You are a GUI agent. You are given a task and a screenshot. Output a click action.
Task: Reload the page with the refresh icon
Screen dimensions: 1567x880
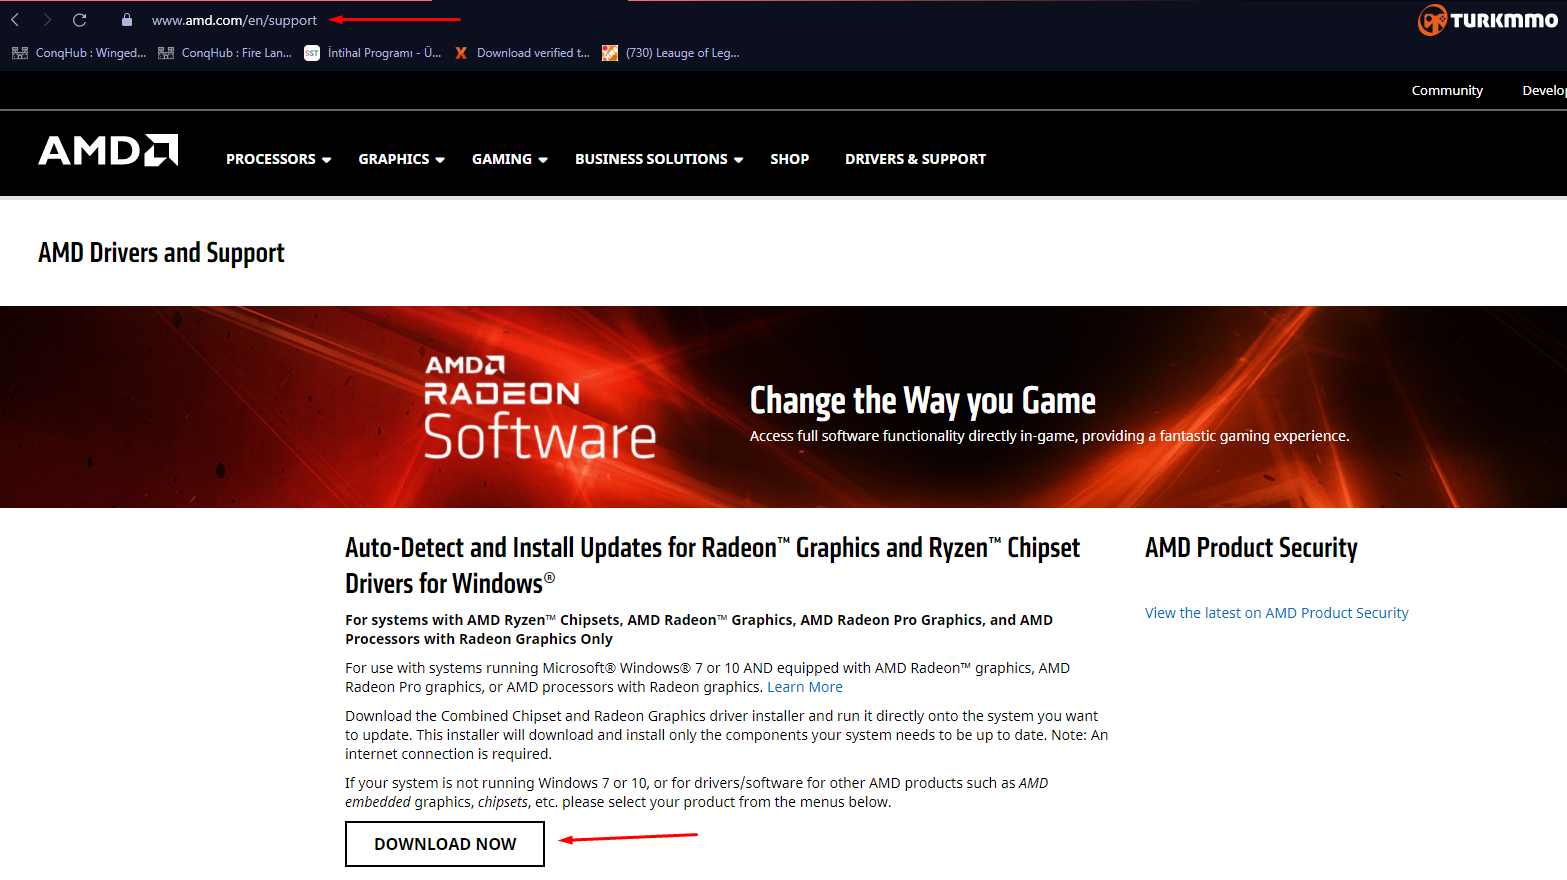(x=80, y=20)
